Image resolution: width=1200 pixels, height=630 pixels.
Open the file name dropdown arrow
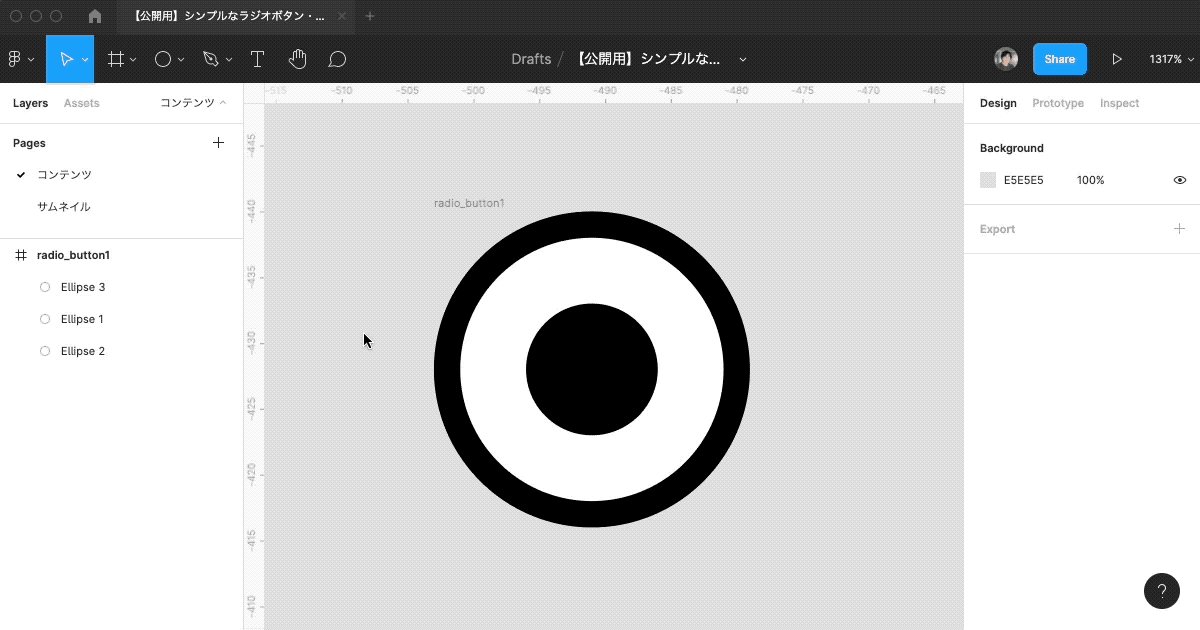(x=742, y=59)
